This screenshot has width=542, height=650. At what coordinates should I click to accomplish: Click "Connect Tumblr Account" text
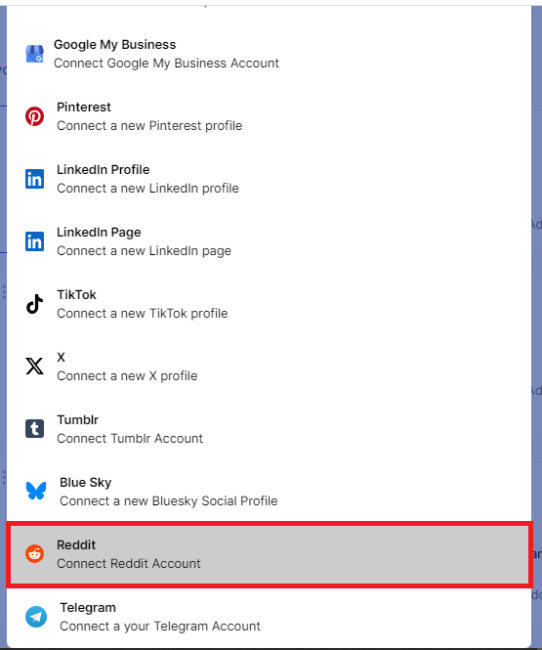click(x=130, y=439)
